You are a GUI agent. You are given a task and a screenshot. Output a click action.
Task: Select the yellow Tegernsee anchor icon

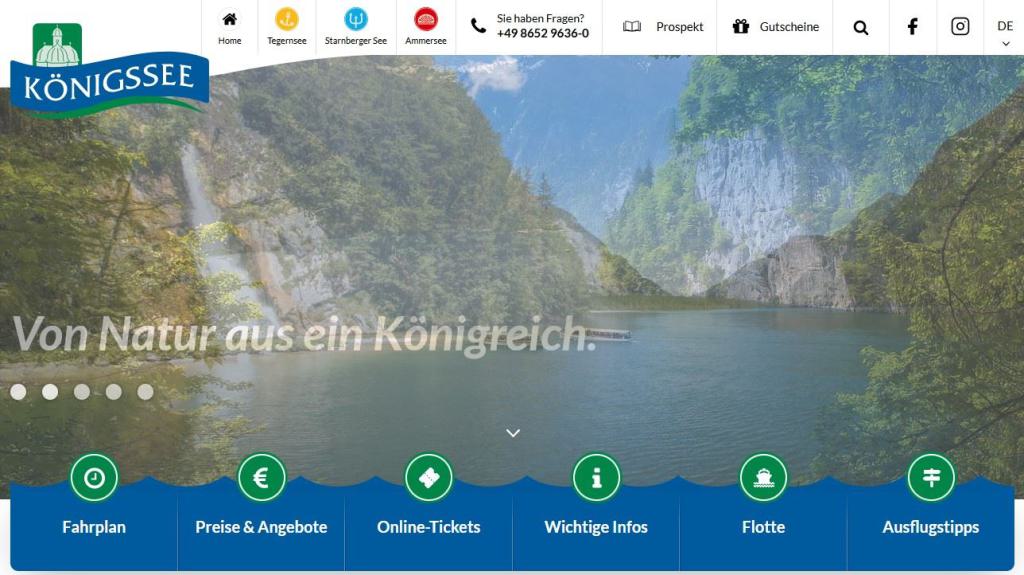point(287,19)
